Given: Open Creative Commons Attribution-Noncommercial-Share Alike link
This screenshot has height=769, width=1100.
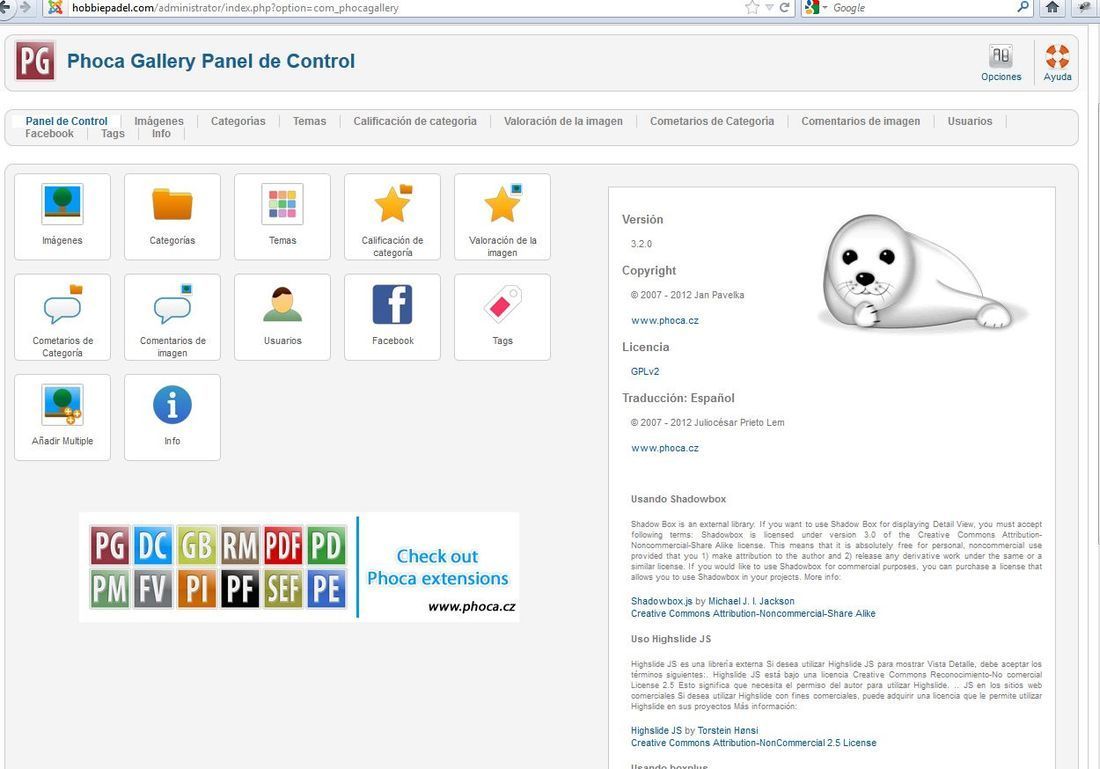Looking at the screenshot, I should click(753, 613).
